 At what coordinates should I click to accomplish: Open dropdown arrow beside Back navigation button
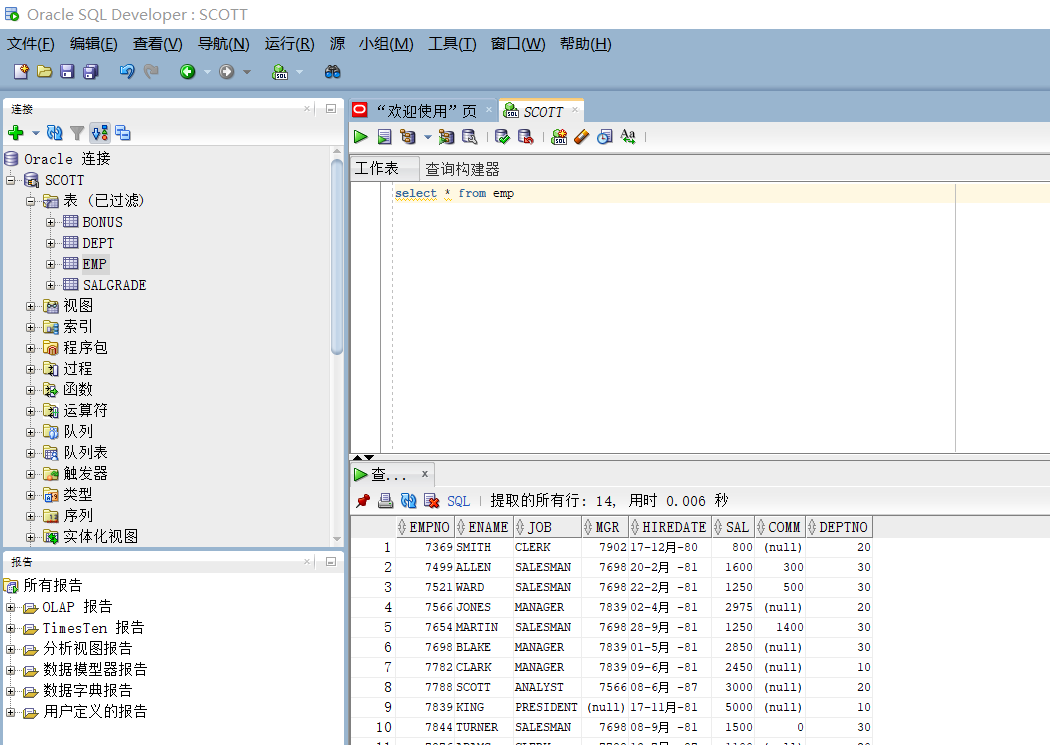click(207, 72)
